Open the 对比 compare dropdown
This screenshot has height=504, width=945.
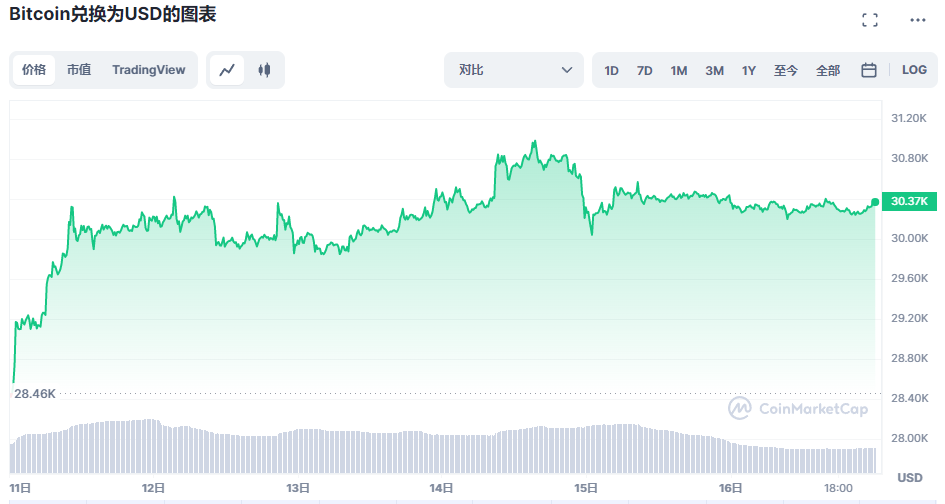point(514,70)
